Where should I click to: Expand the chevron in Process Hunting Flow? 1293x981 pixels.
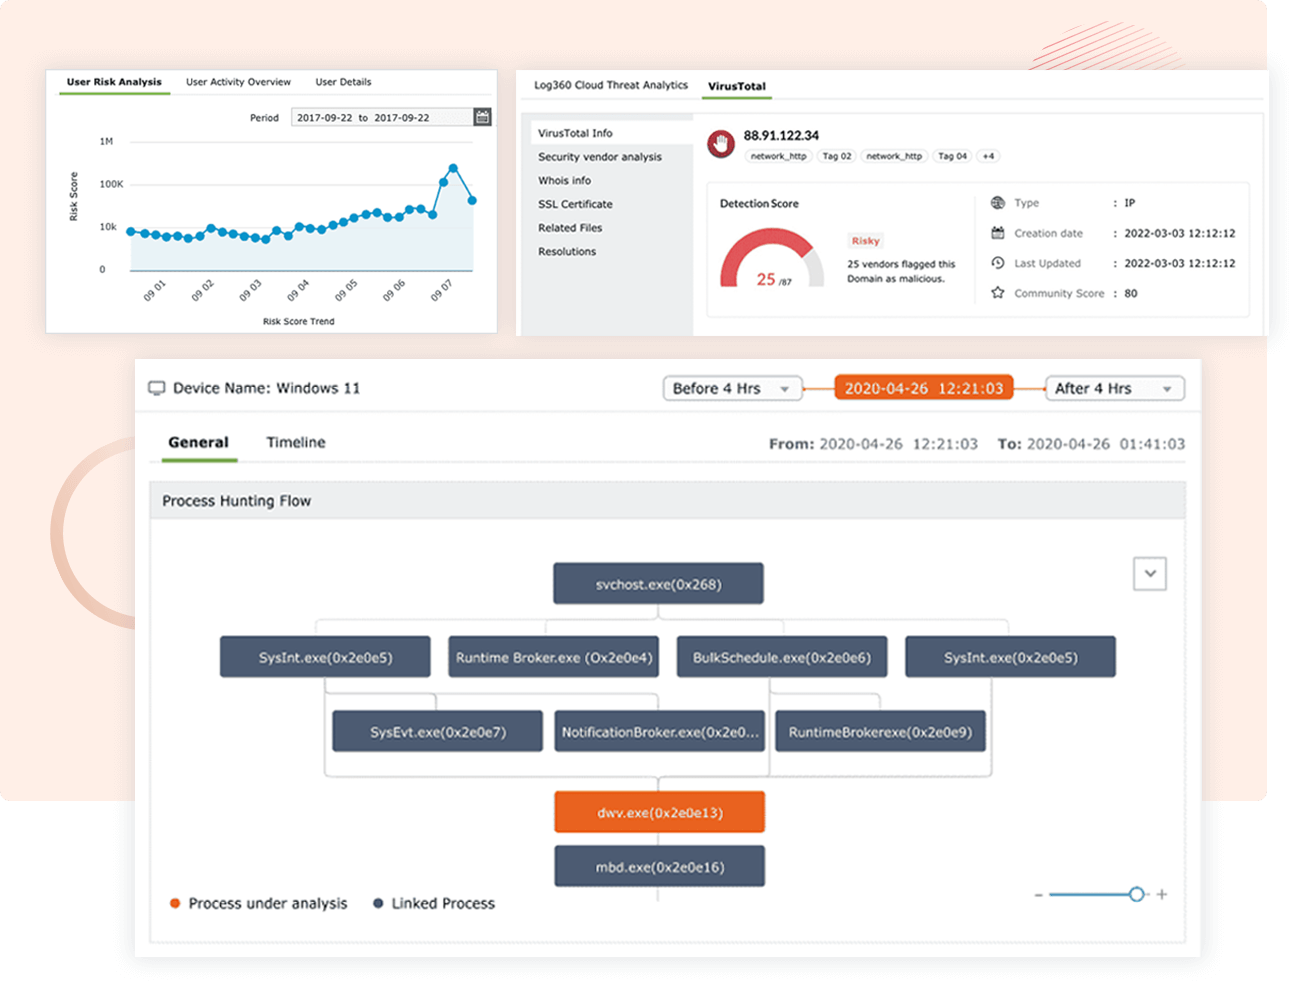pos(1150,573)
